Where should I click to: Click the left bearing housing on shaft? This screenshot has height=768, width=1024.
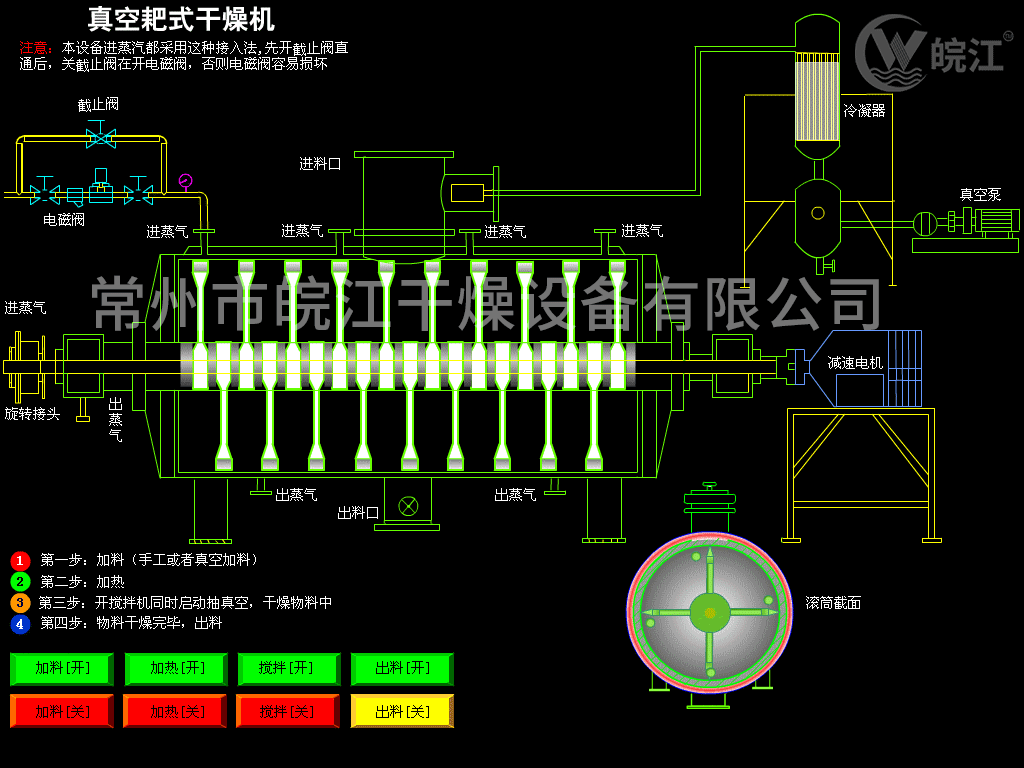coord(84,366)
